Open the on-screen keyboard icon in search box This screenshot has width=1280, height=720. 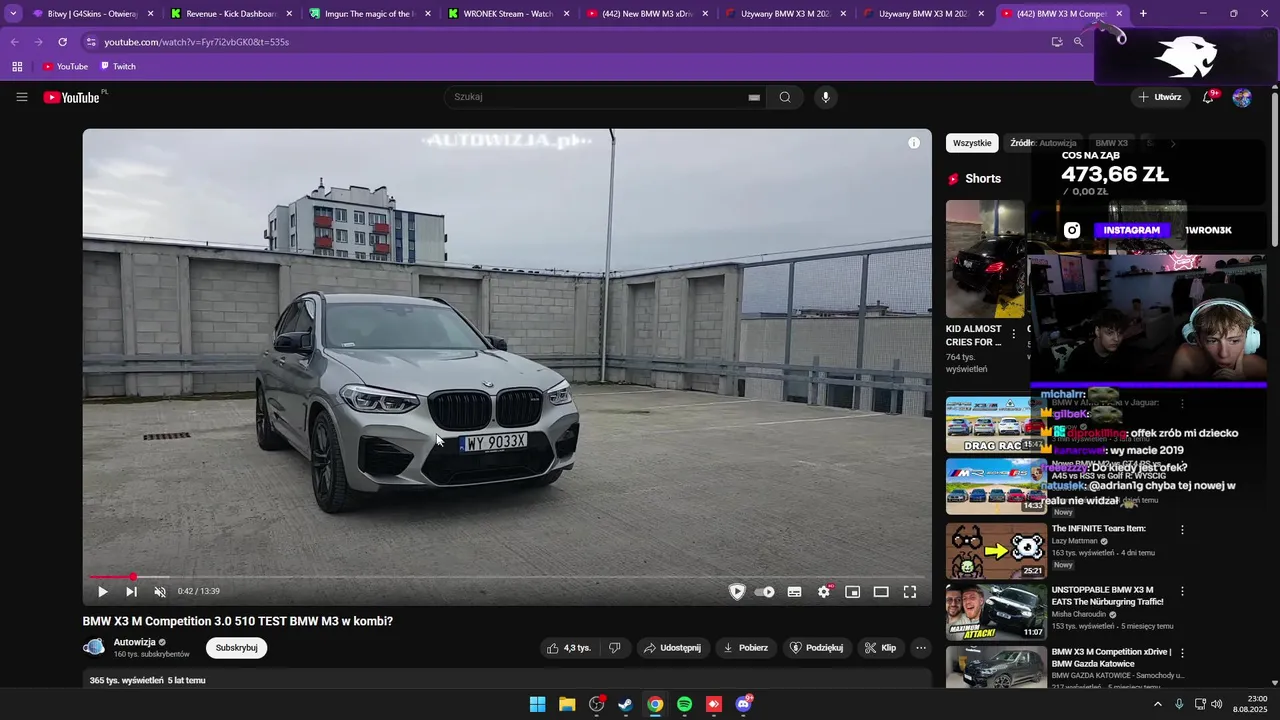click(754, 97)
